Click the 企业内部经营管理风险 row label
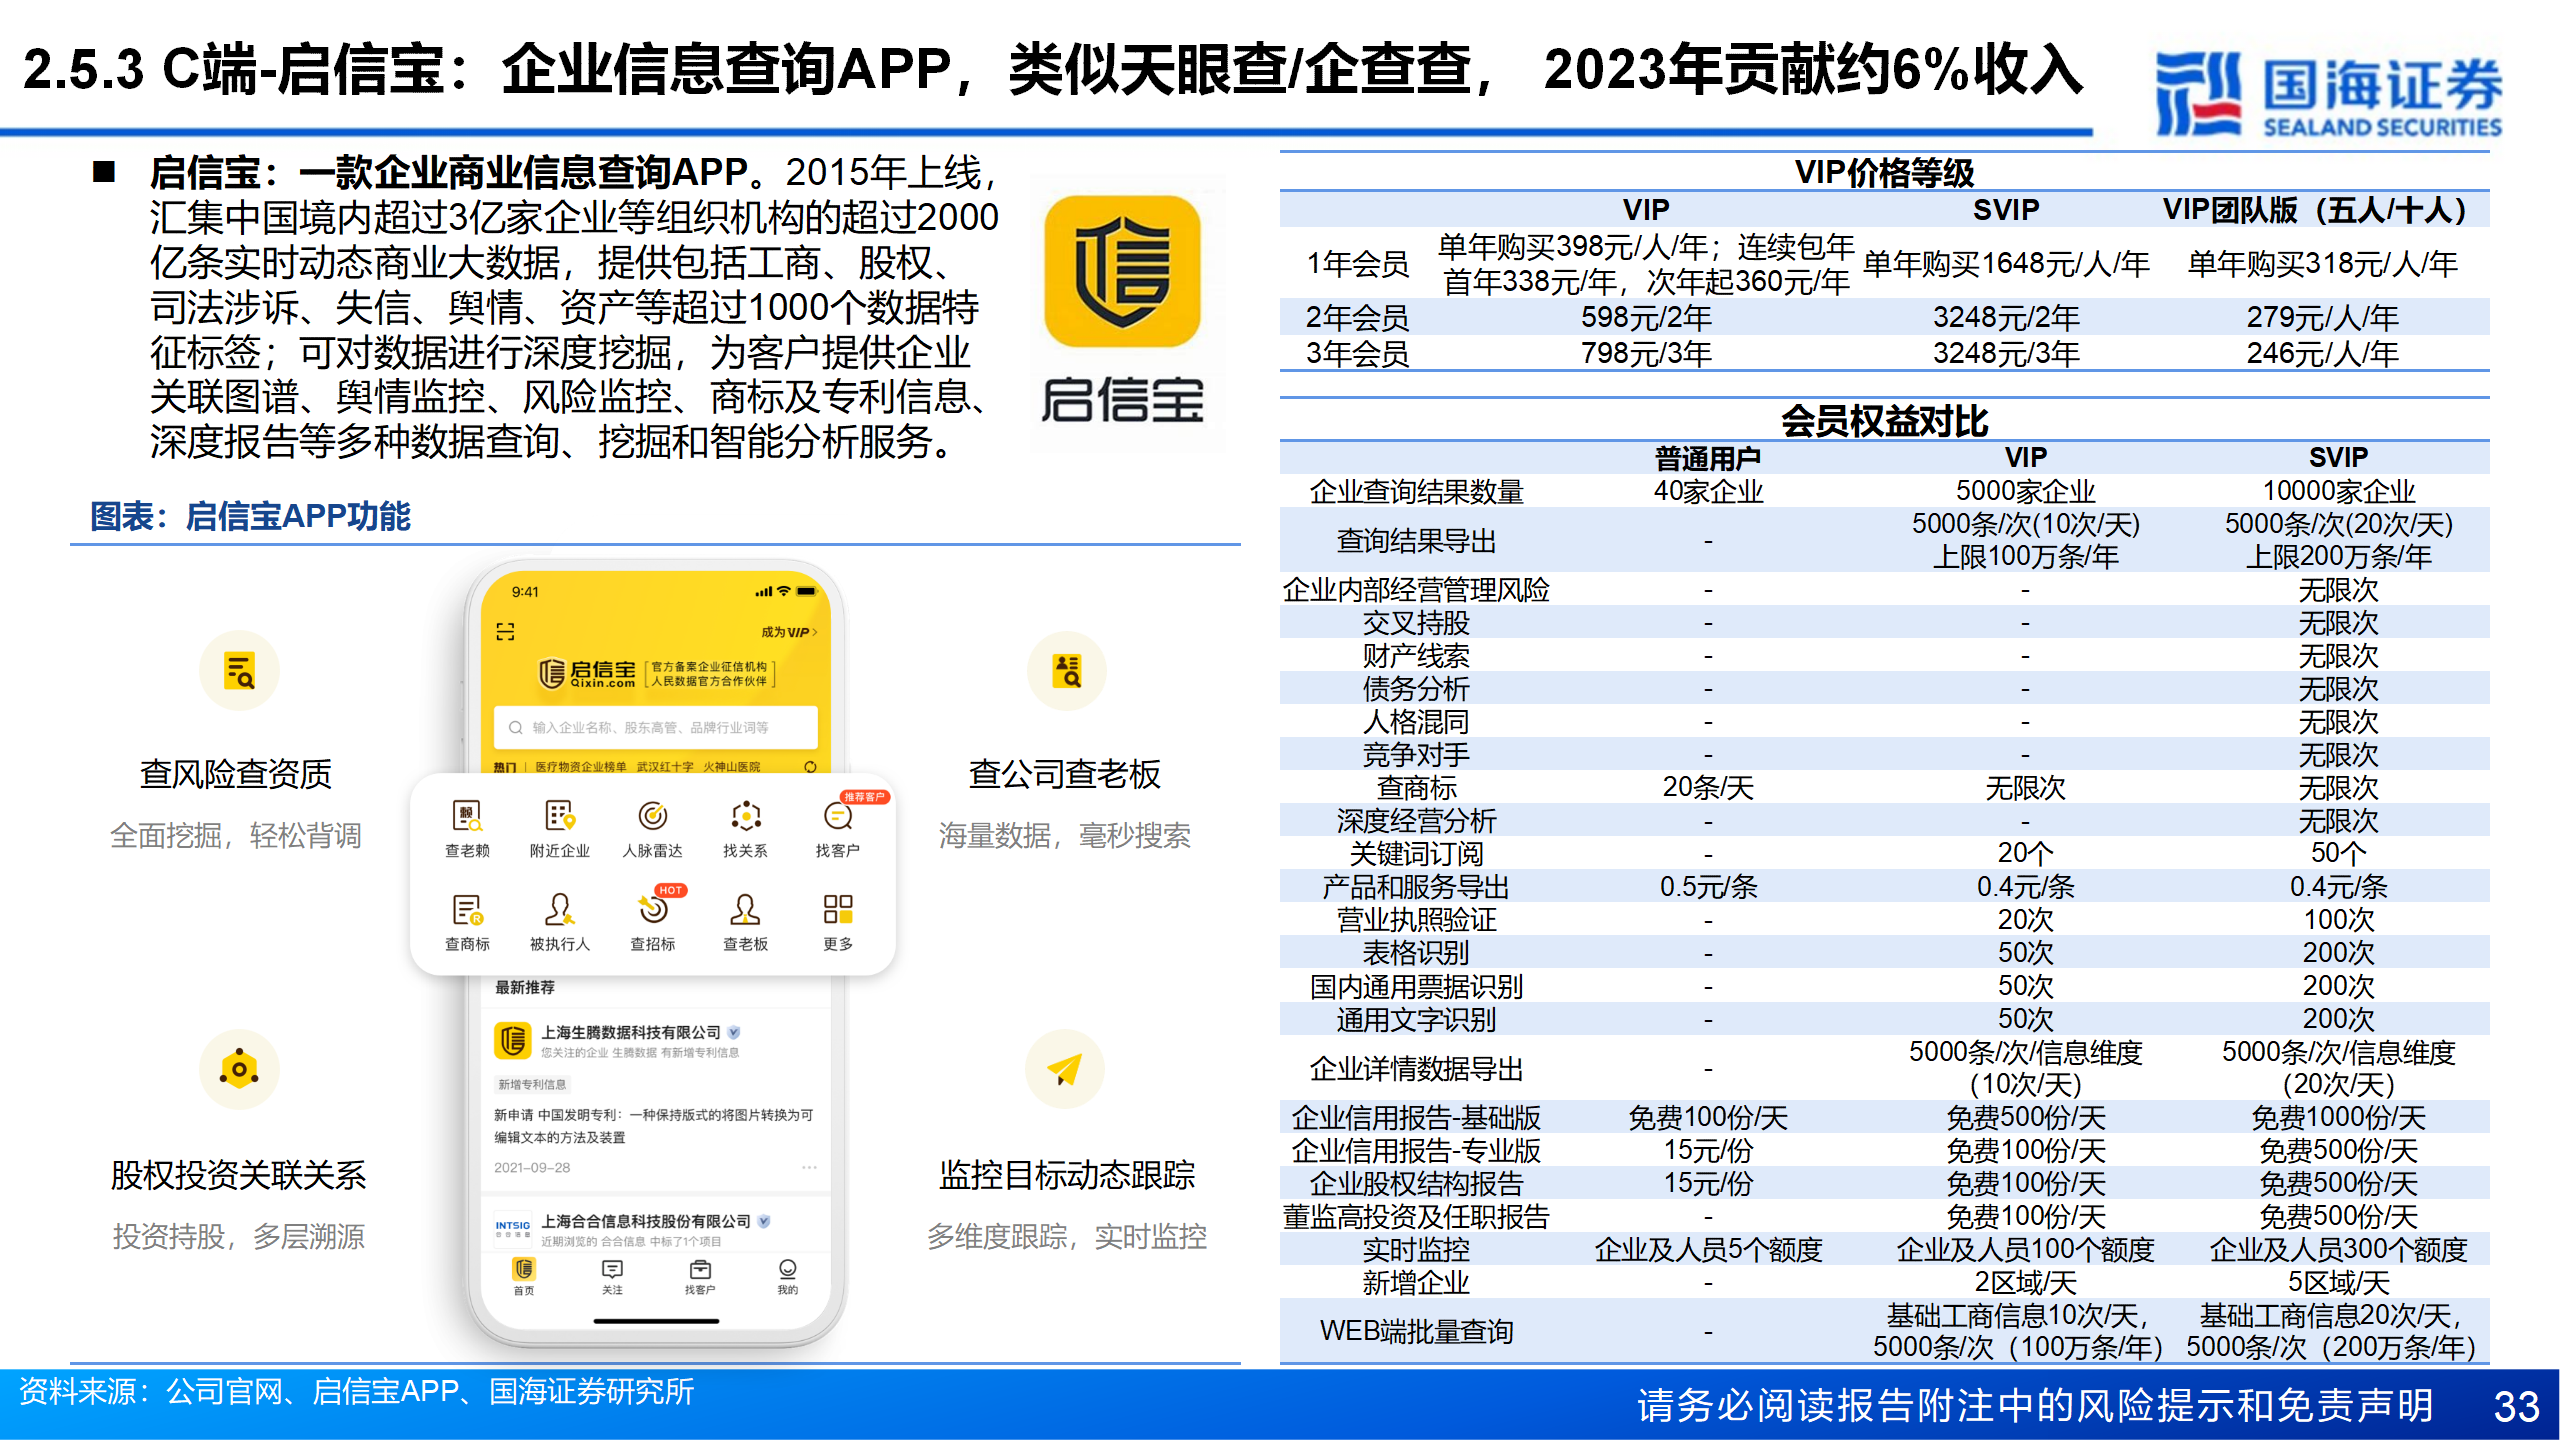Viewport: 2560px width, 1440px height. click(1416, 590)
